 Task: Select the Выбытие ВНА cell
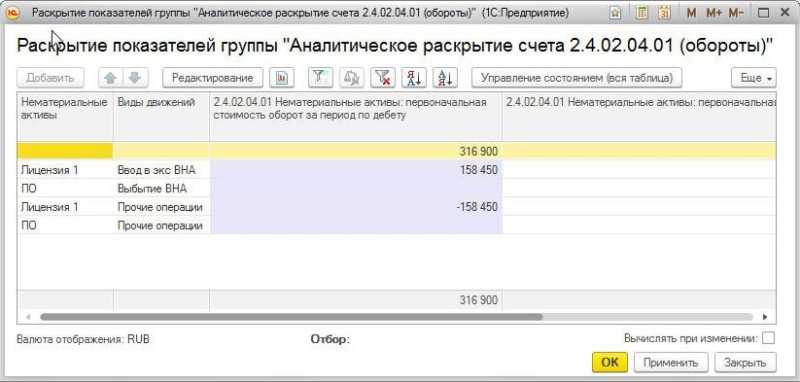(x=161, y=189)
